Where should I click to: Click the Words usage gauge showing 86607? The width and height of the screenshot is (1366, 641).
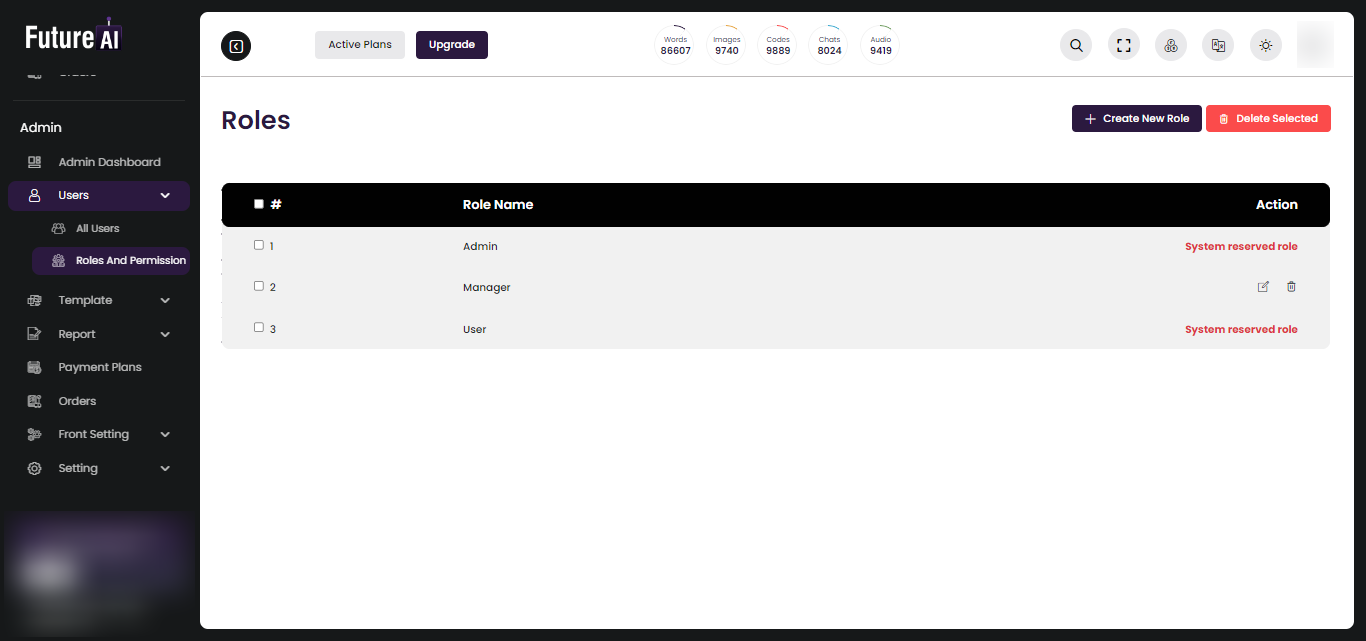[x=675, y=44]
